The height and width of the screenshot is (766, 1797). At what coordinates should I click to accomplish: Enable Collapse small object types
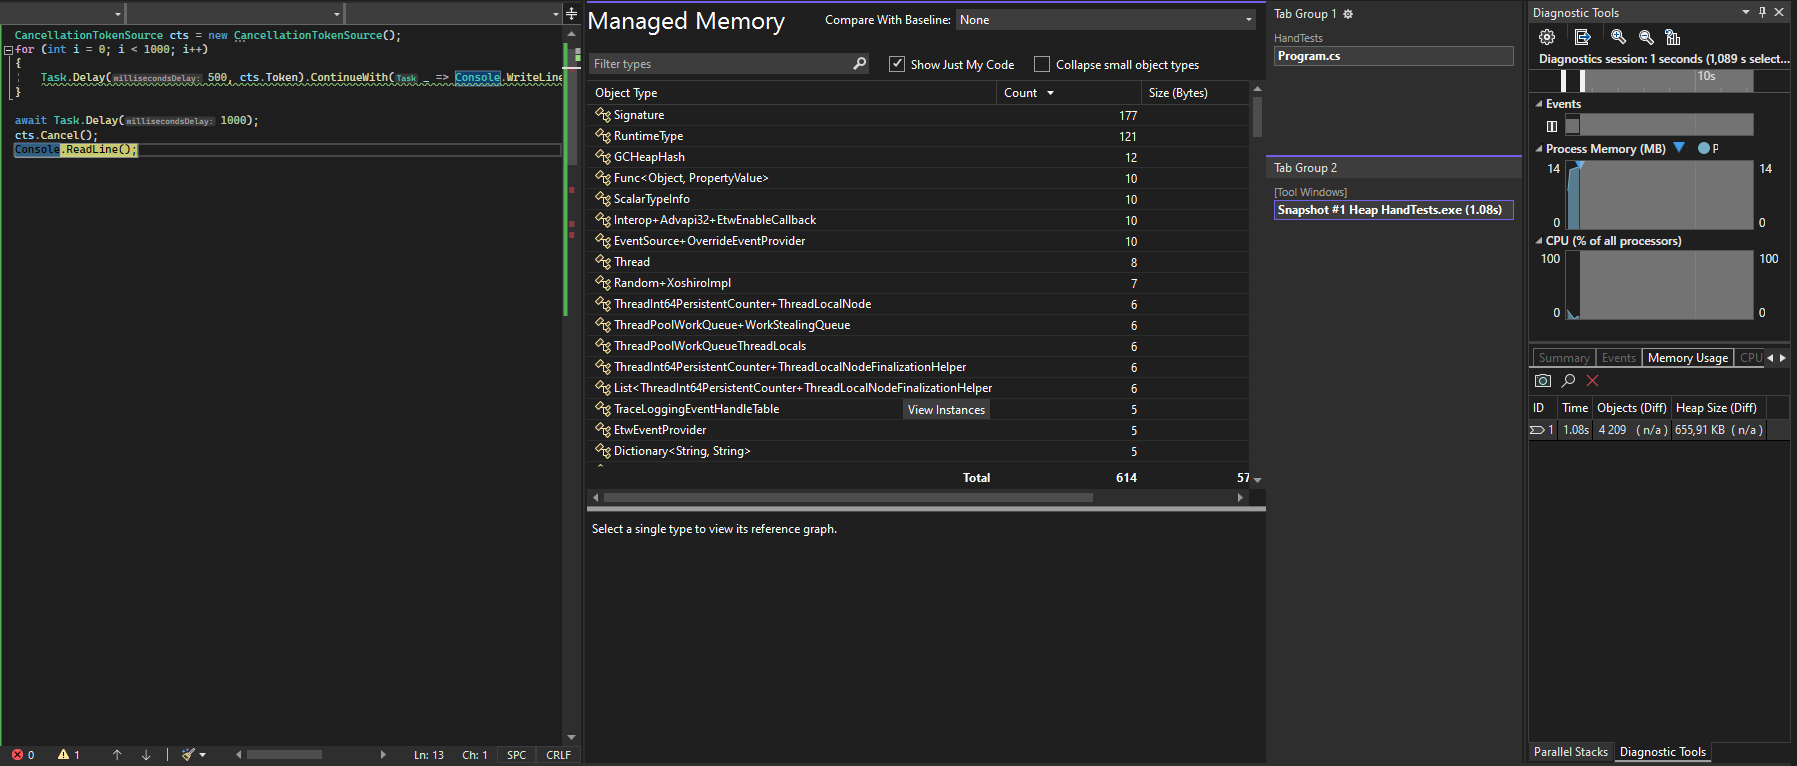click(1042, 64)
